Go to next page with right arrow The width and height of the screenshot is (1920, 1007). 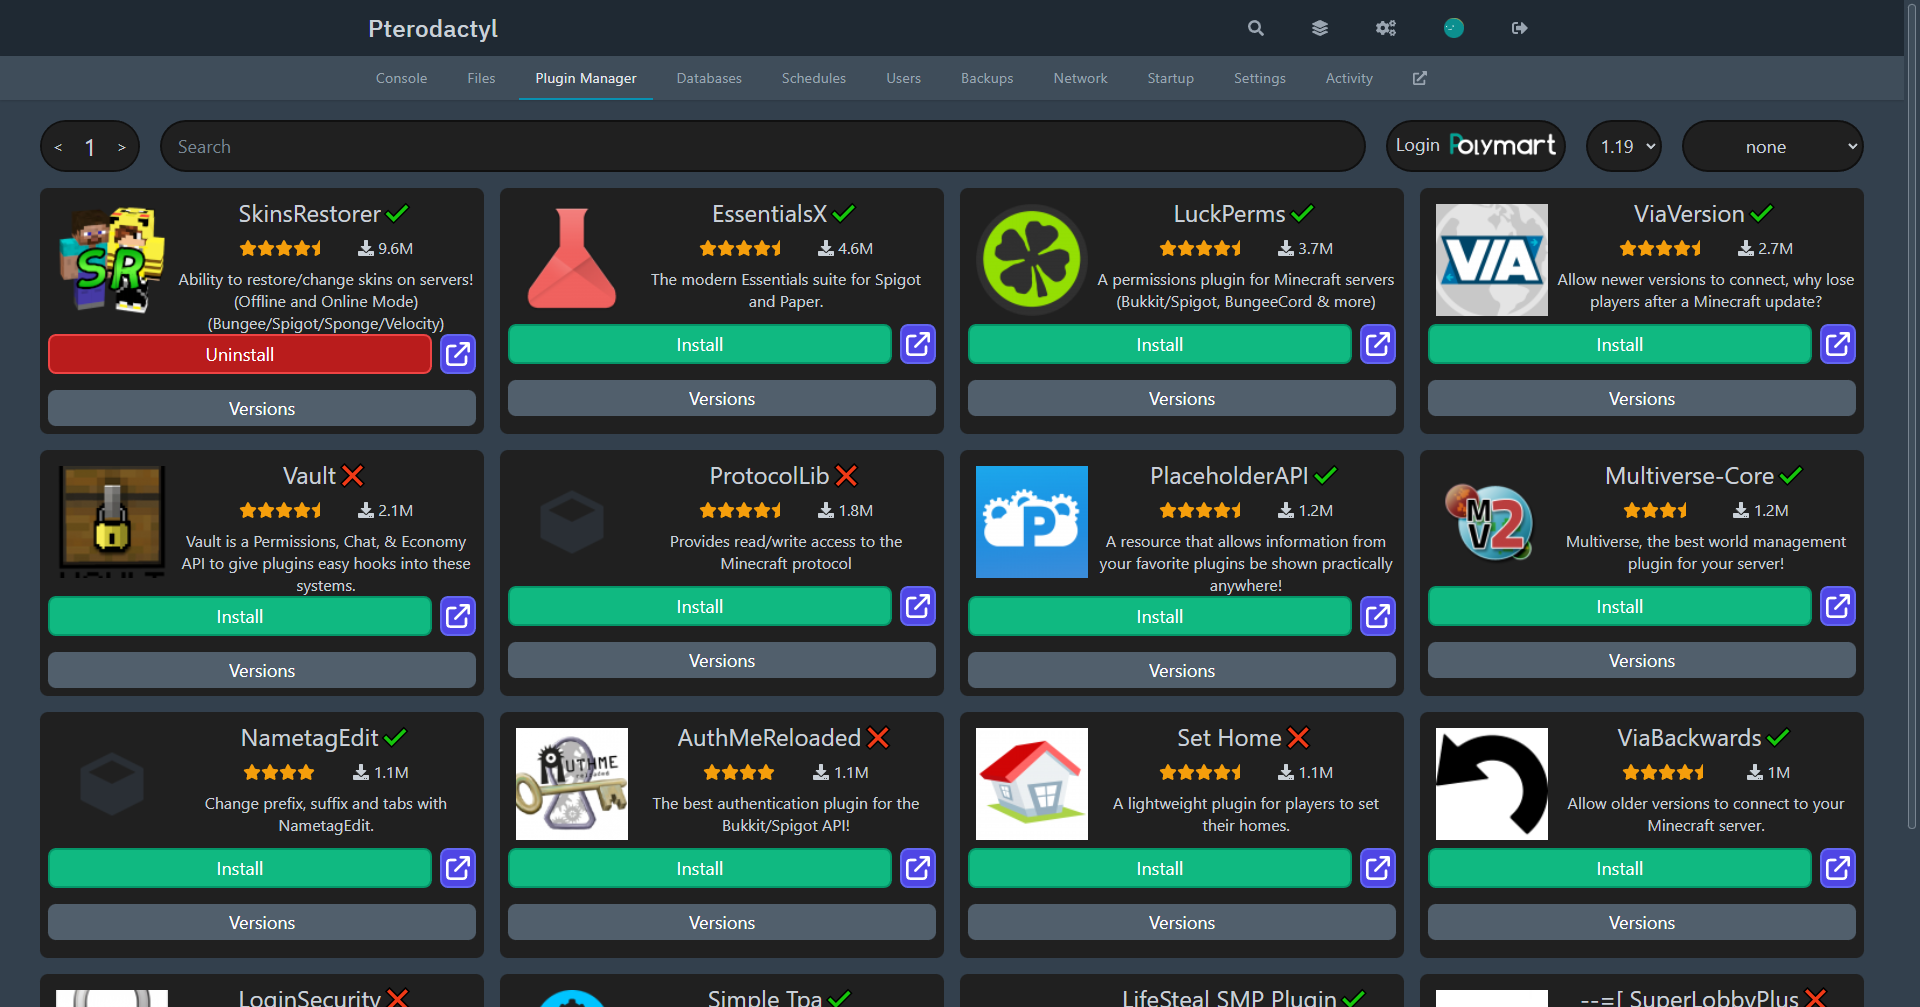122,148
